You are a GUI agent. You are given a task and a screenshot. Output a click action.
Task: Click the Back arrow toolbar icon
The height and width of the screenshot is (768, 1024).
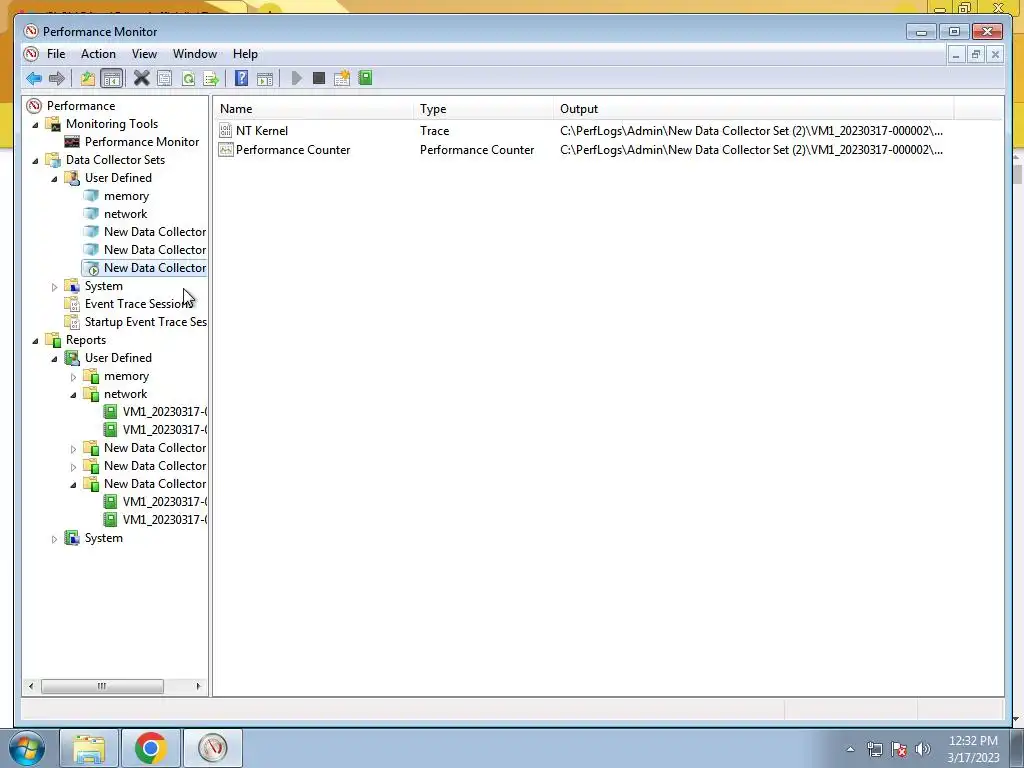[x=34, y=78]
